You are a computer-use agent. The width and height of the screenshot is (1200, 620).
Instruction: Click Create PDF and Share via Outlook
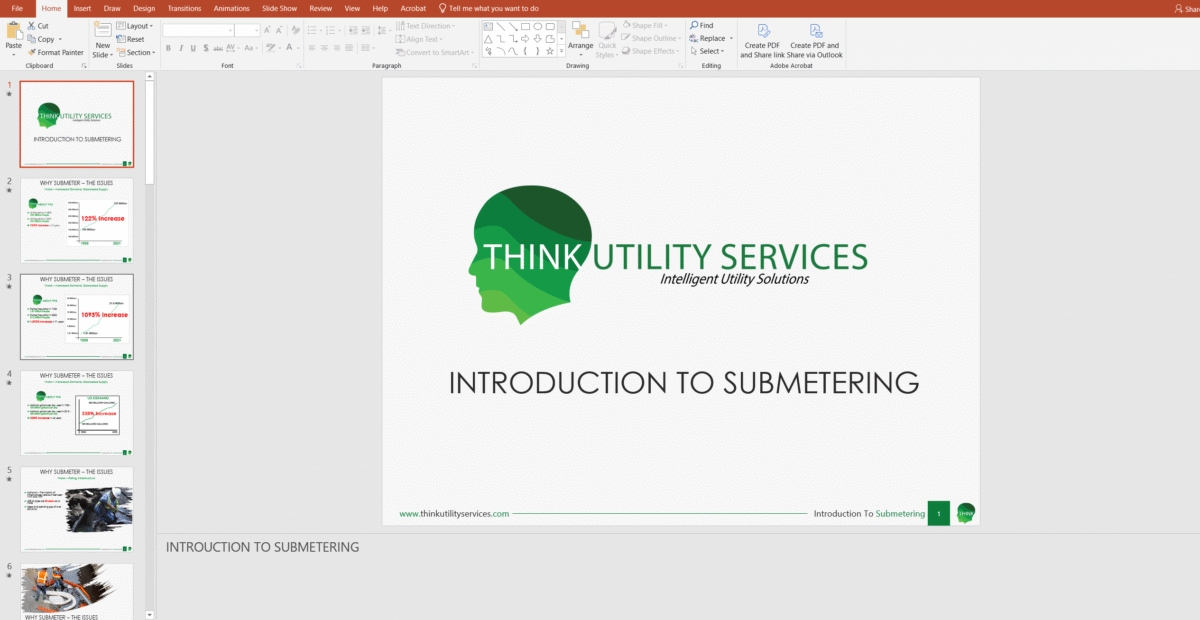pyautogui.click(x=814, y=32)
